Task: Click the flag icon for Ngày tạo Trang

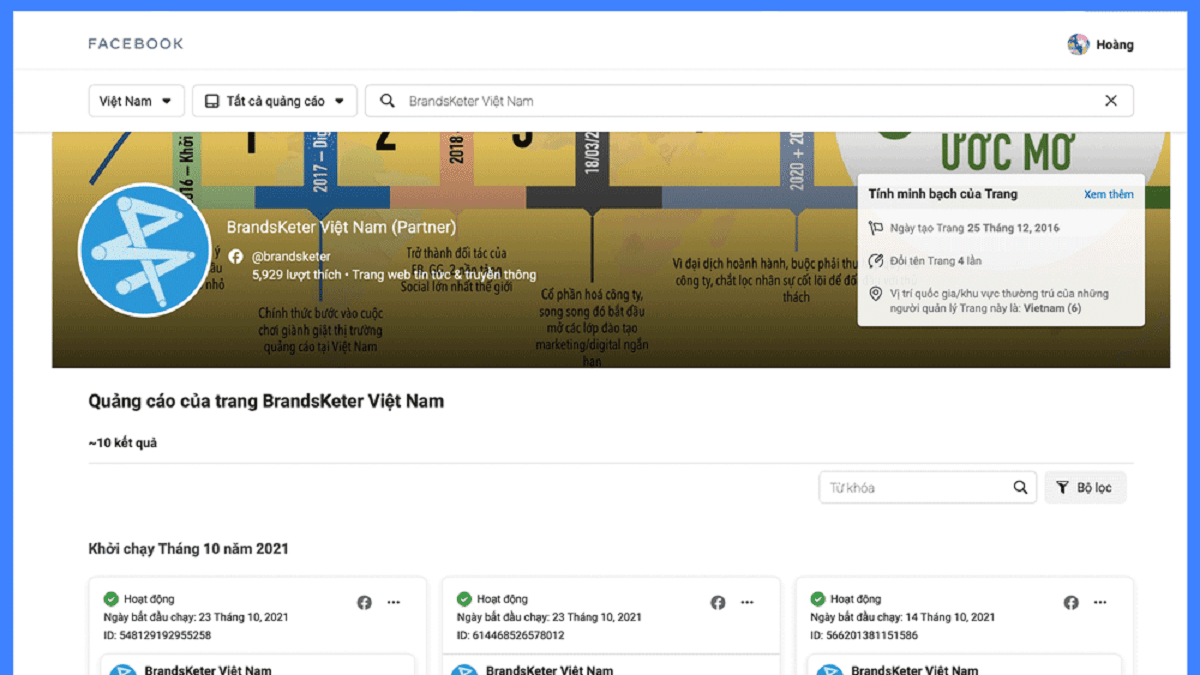Action: [876, 228]
